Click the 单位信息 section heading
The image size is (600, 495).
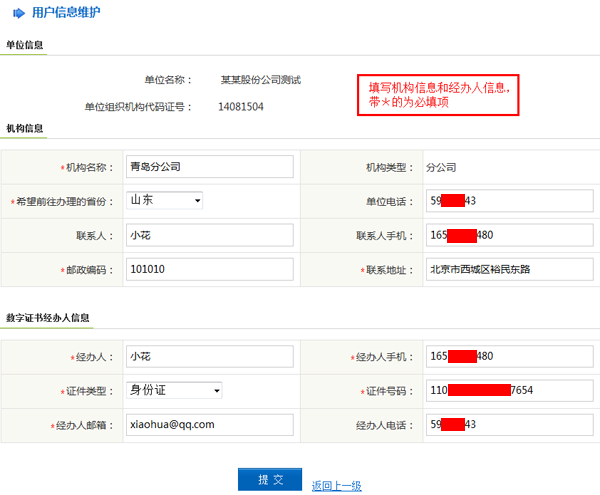pos(24,45)
